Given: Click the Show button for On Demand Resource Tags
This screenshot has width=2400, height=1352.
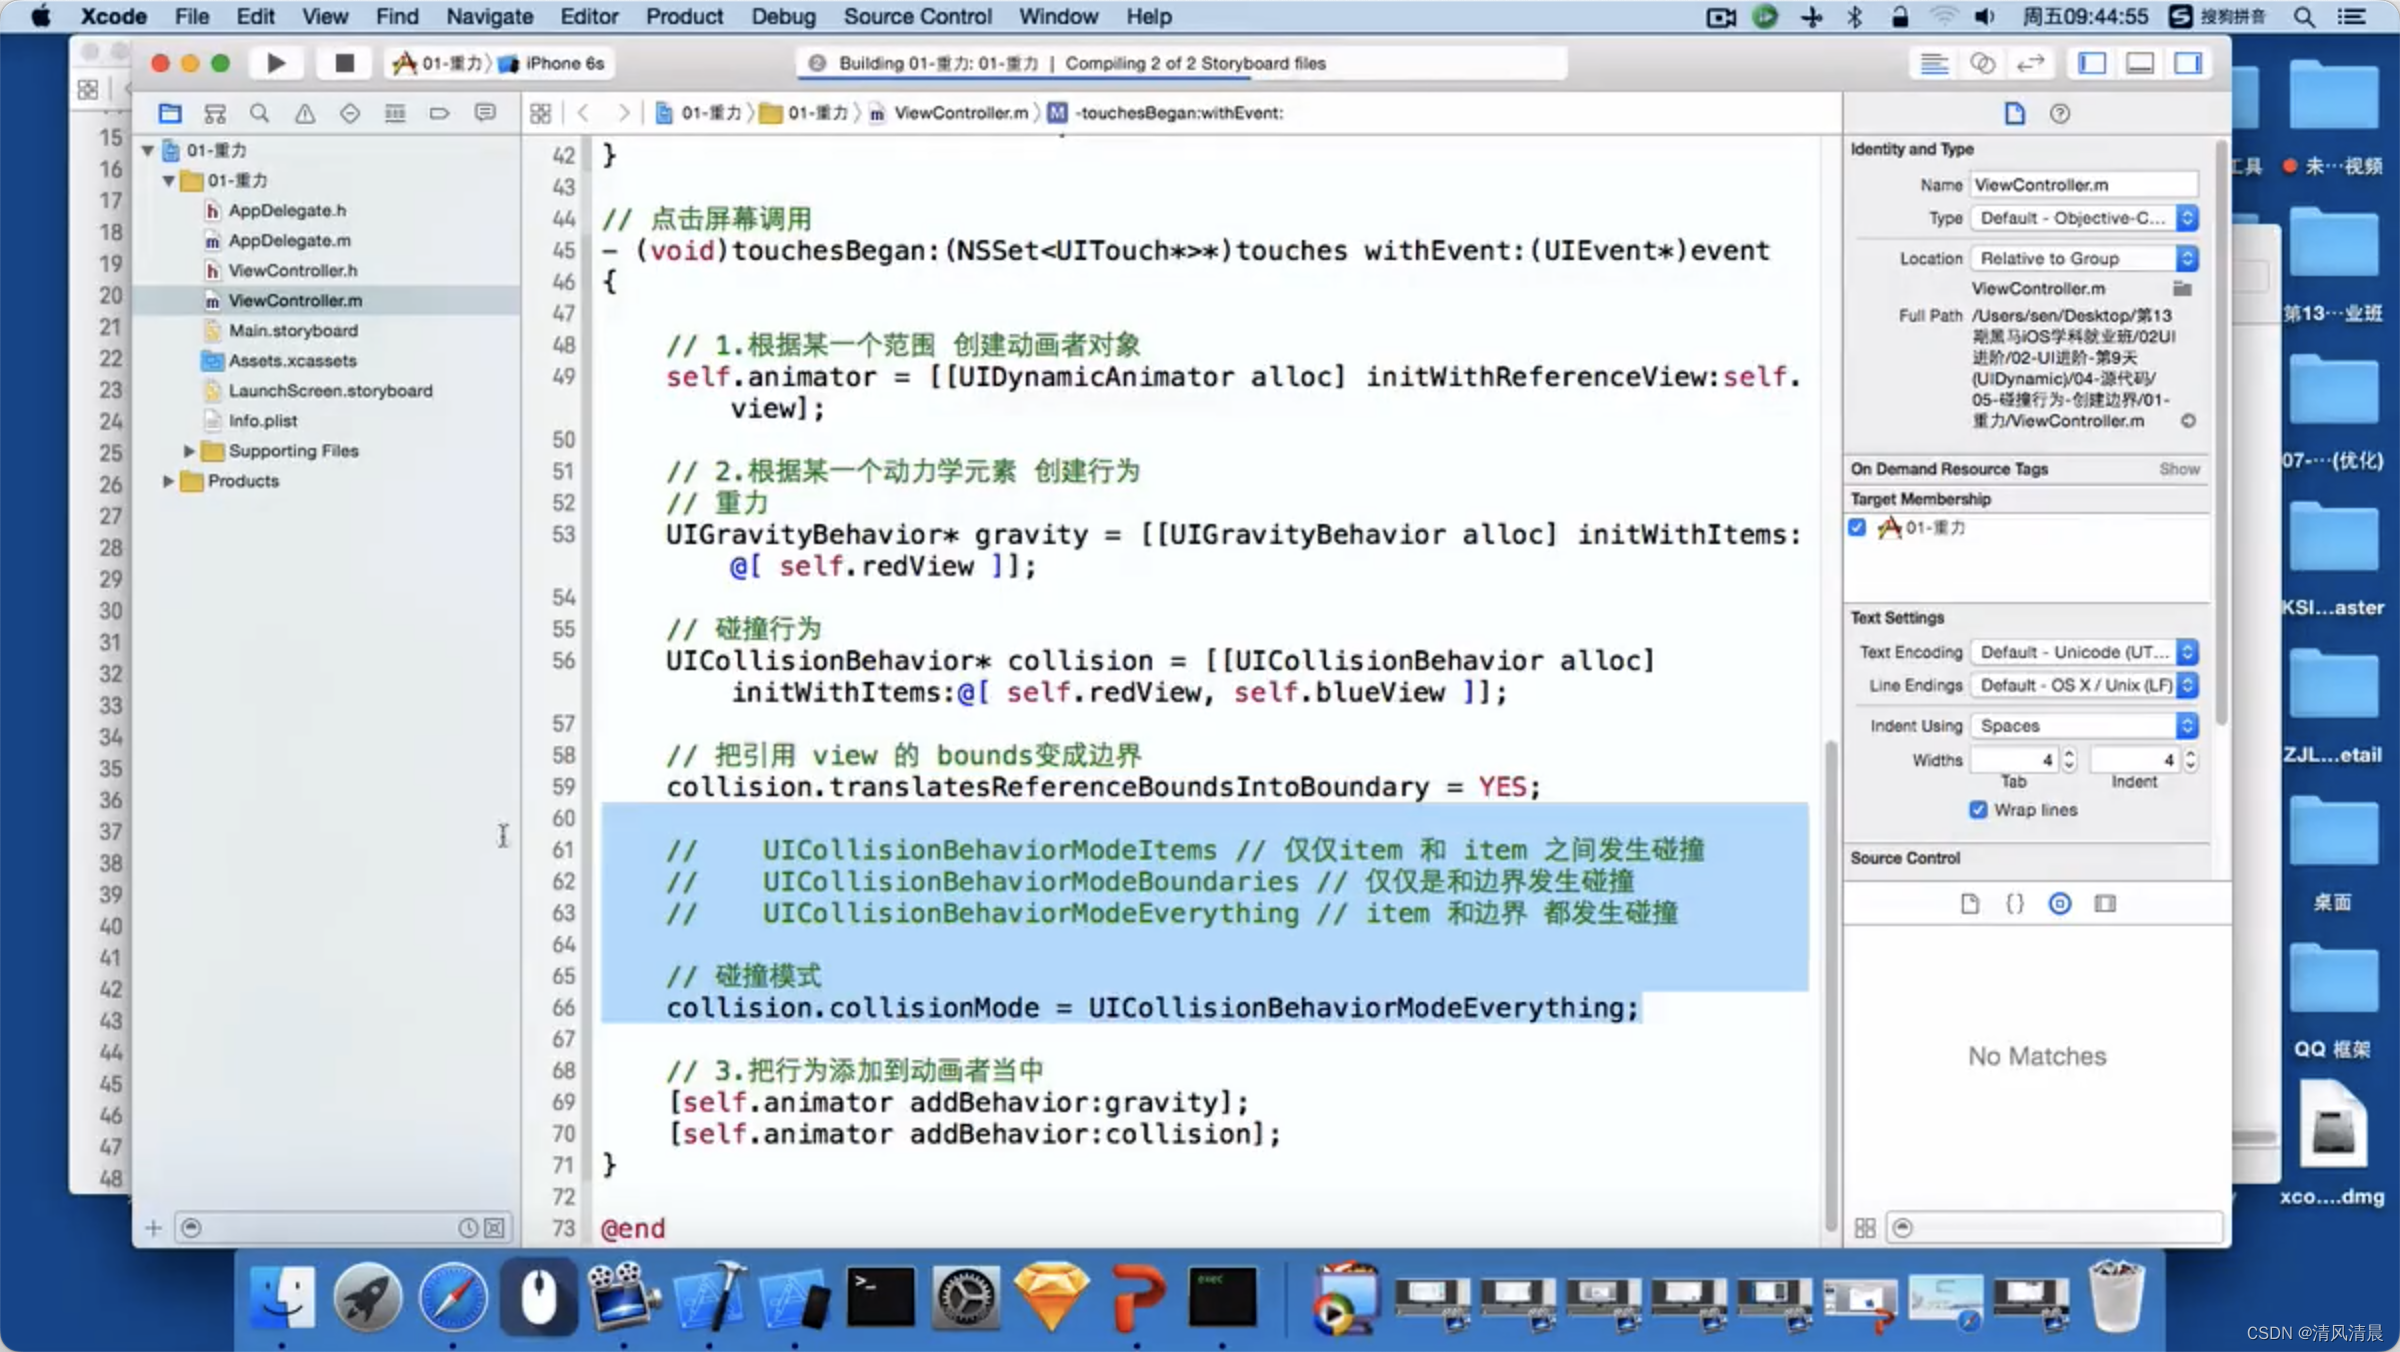Looking at the screenshot, I should point(2181,468).
